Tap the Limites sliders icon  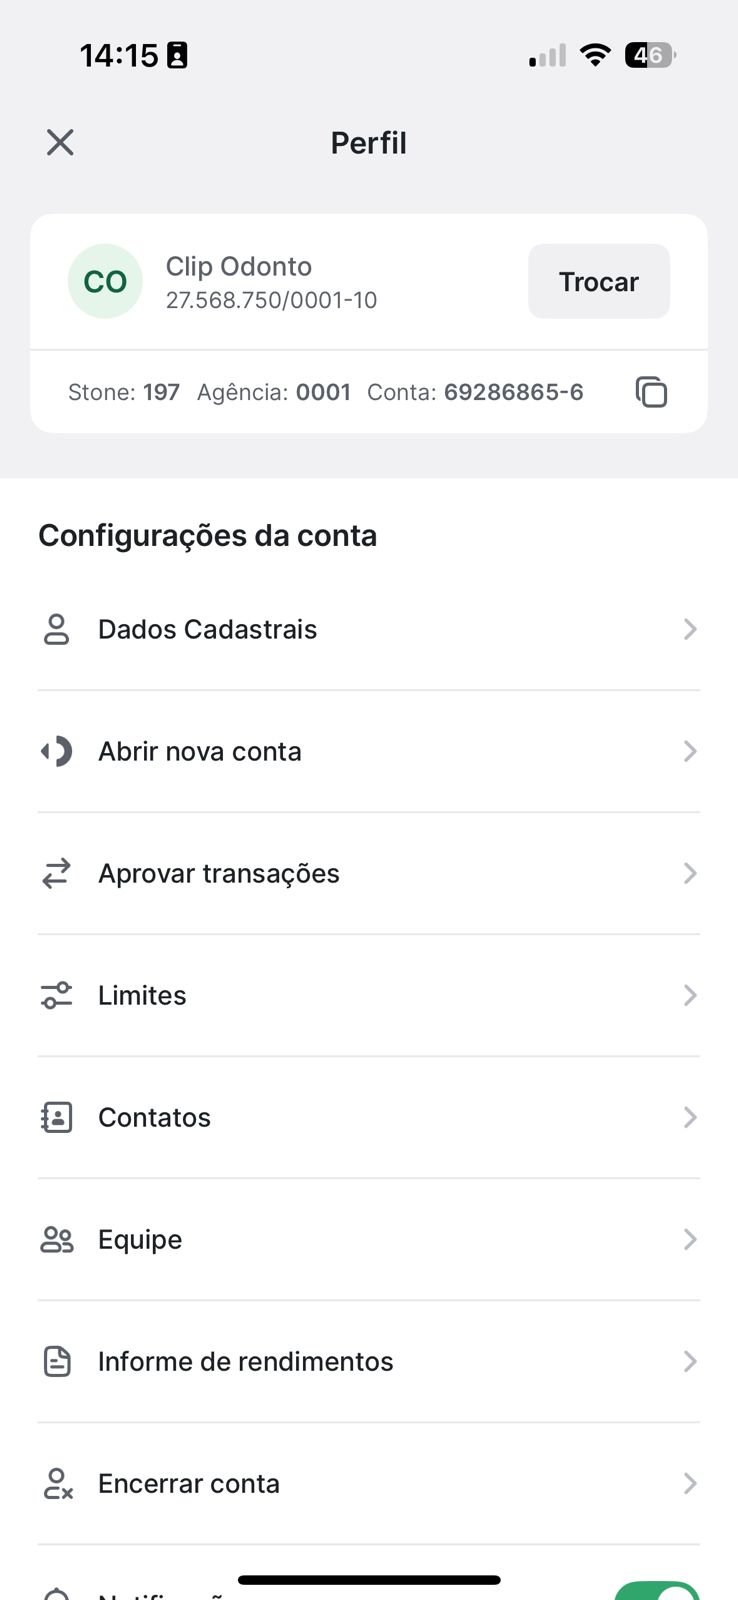coord(56,995)
